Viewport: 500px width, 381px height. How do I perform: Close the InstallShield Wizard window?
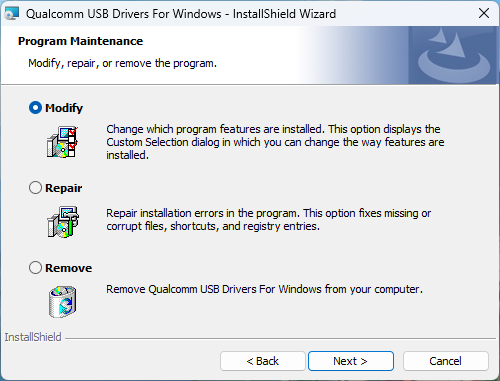pos(484,14)
